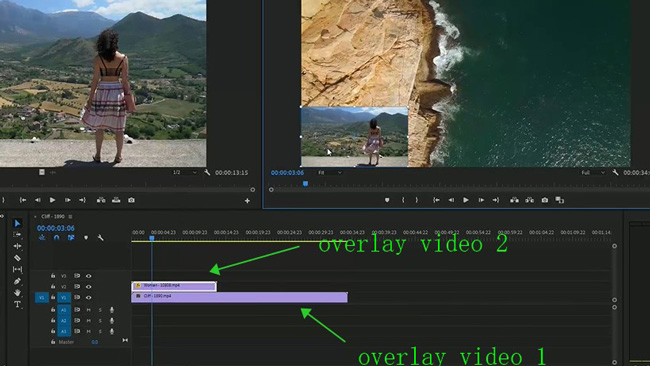Select Cliff clip on track V1
This screenshot has width=650, height=366.
[x=240, y=297]
